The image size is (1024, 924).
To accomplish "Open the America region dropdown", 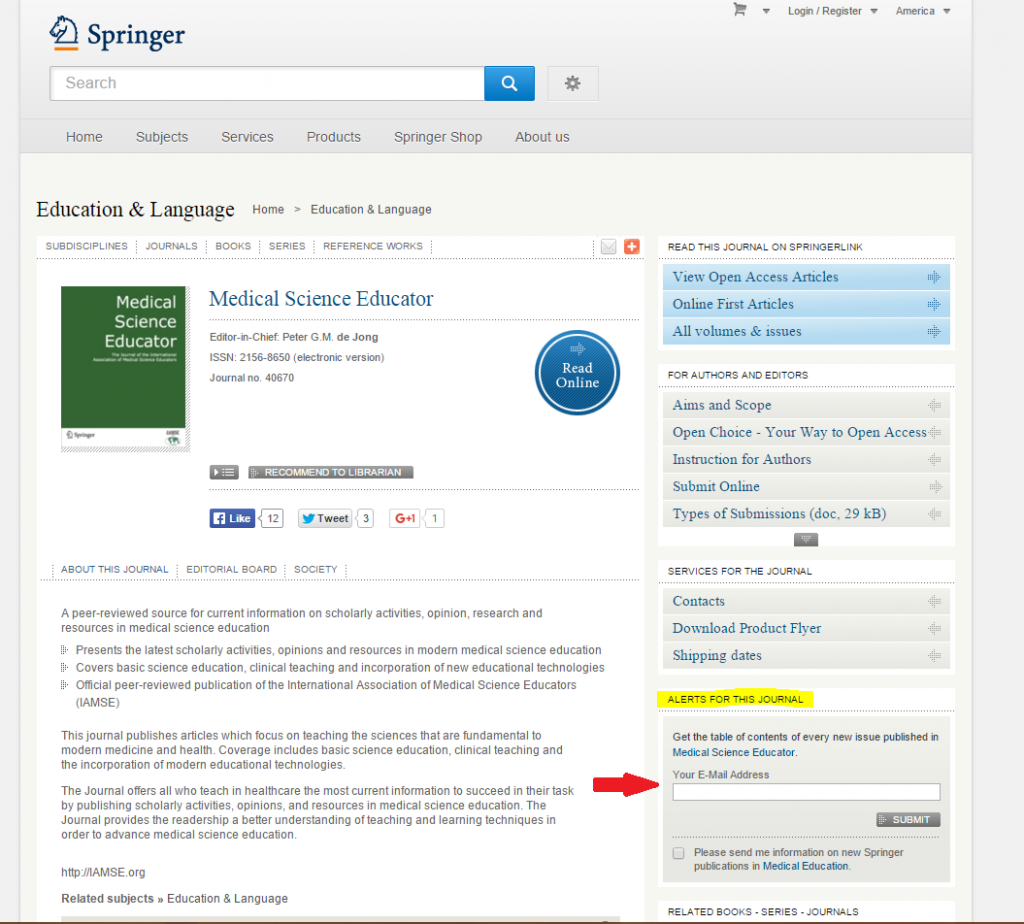I will coord(923,11).
